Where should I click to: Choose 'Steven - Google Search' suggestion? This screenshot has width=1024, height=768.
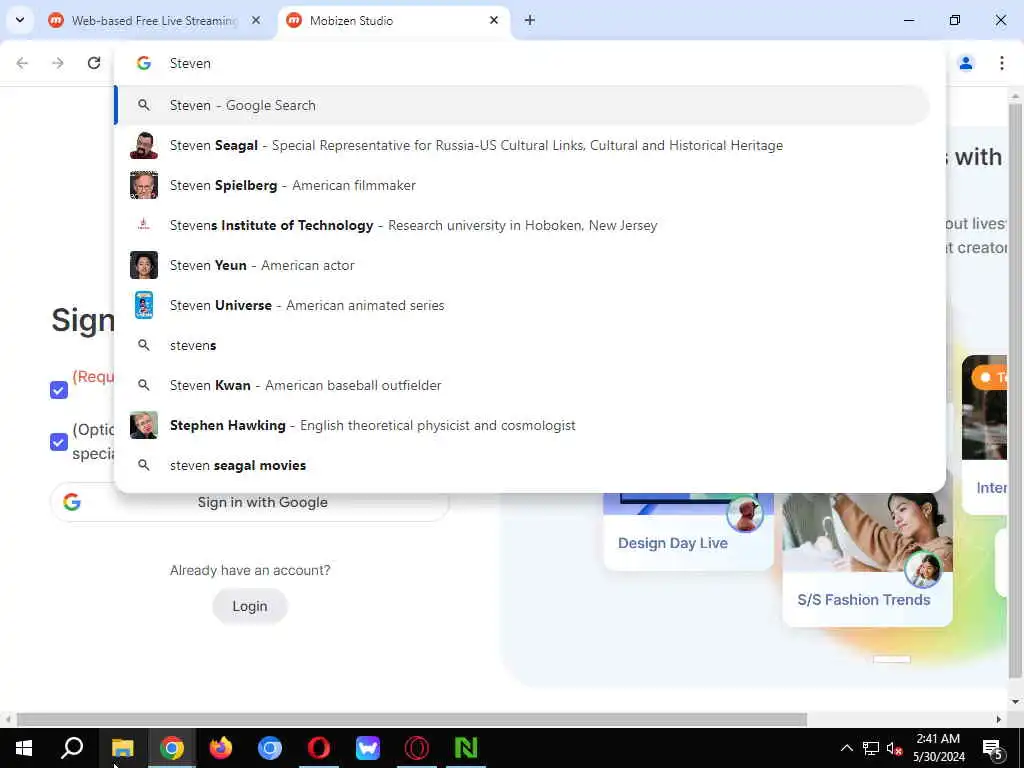[522, 105]
